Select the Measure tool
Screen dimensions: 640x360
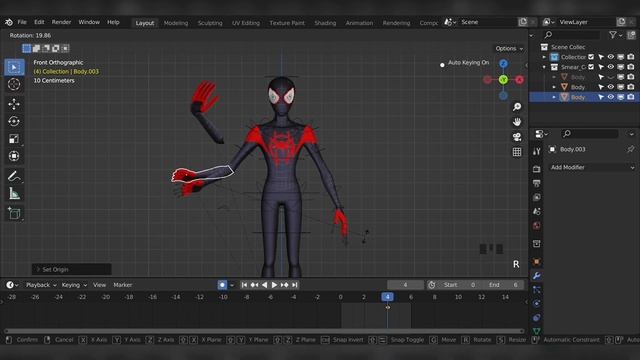[x=14, y=193]
